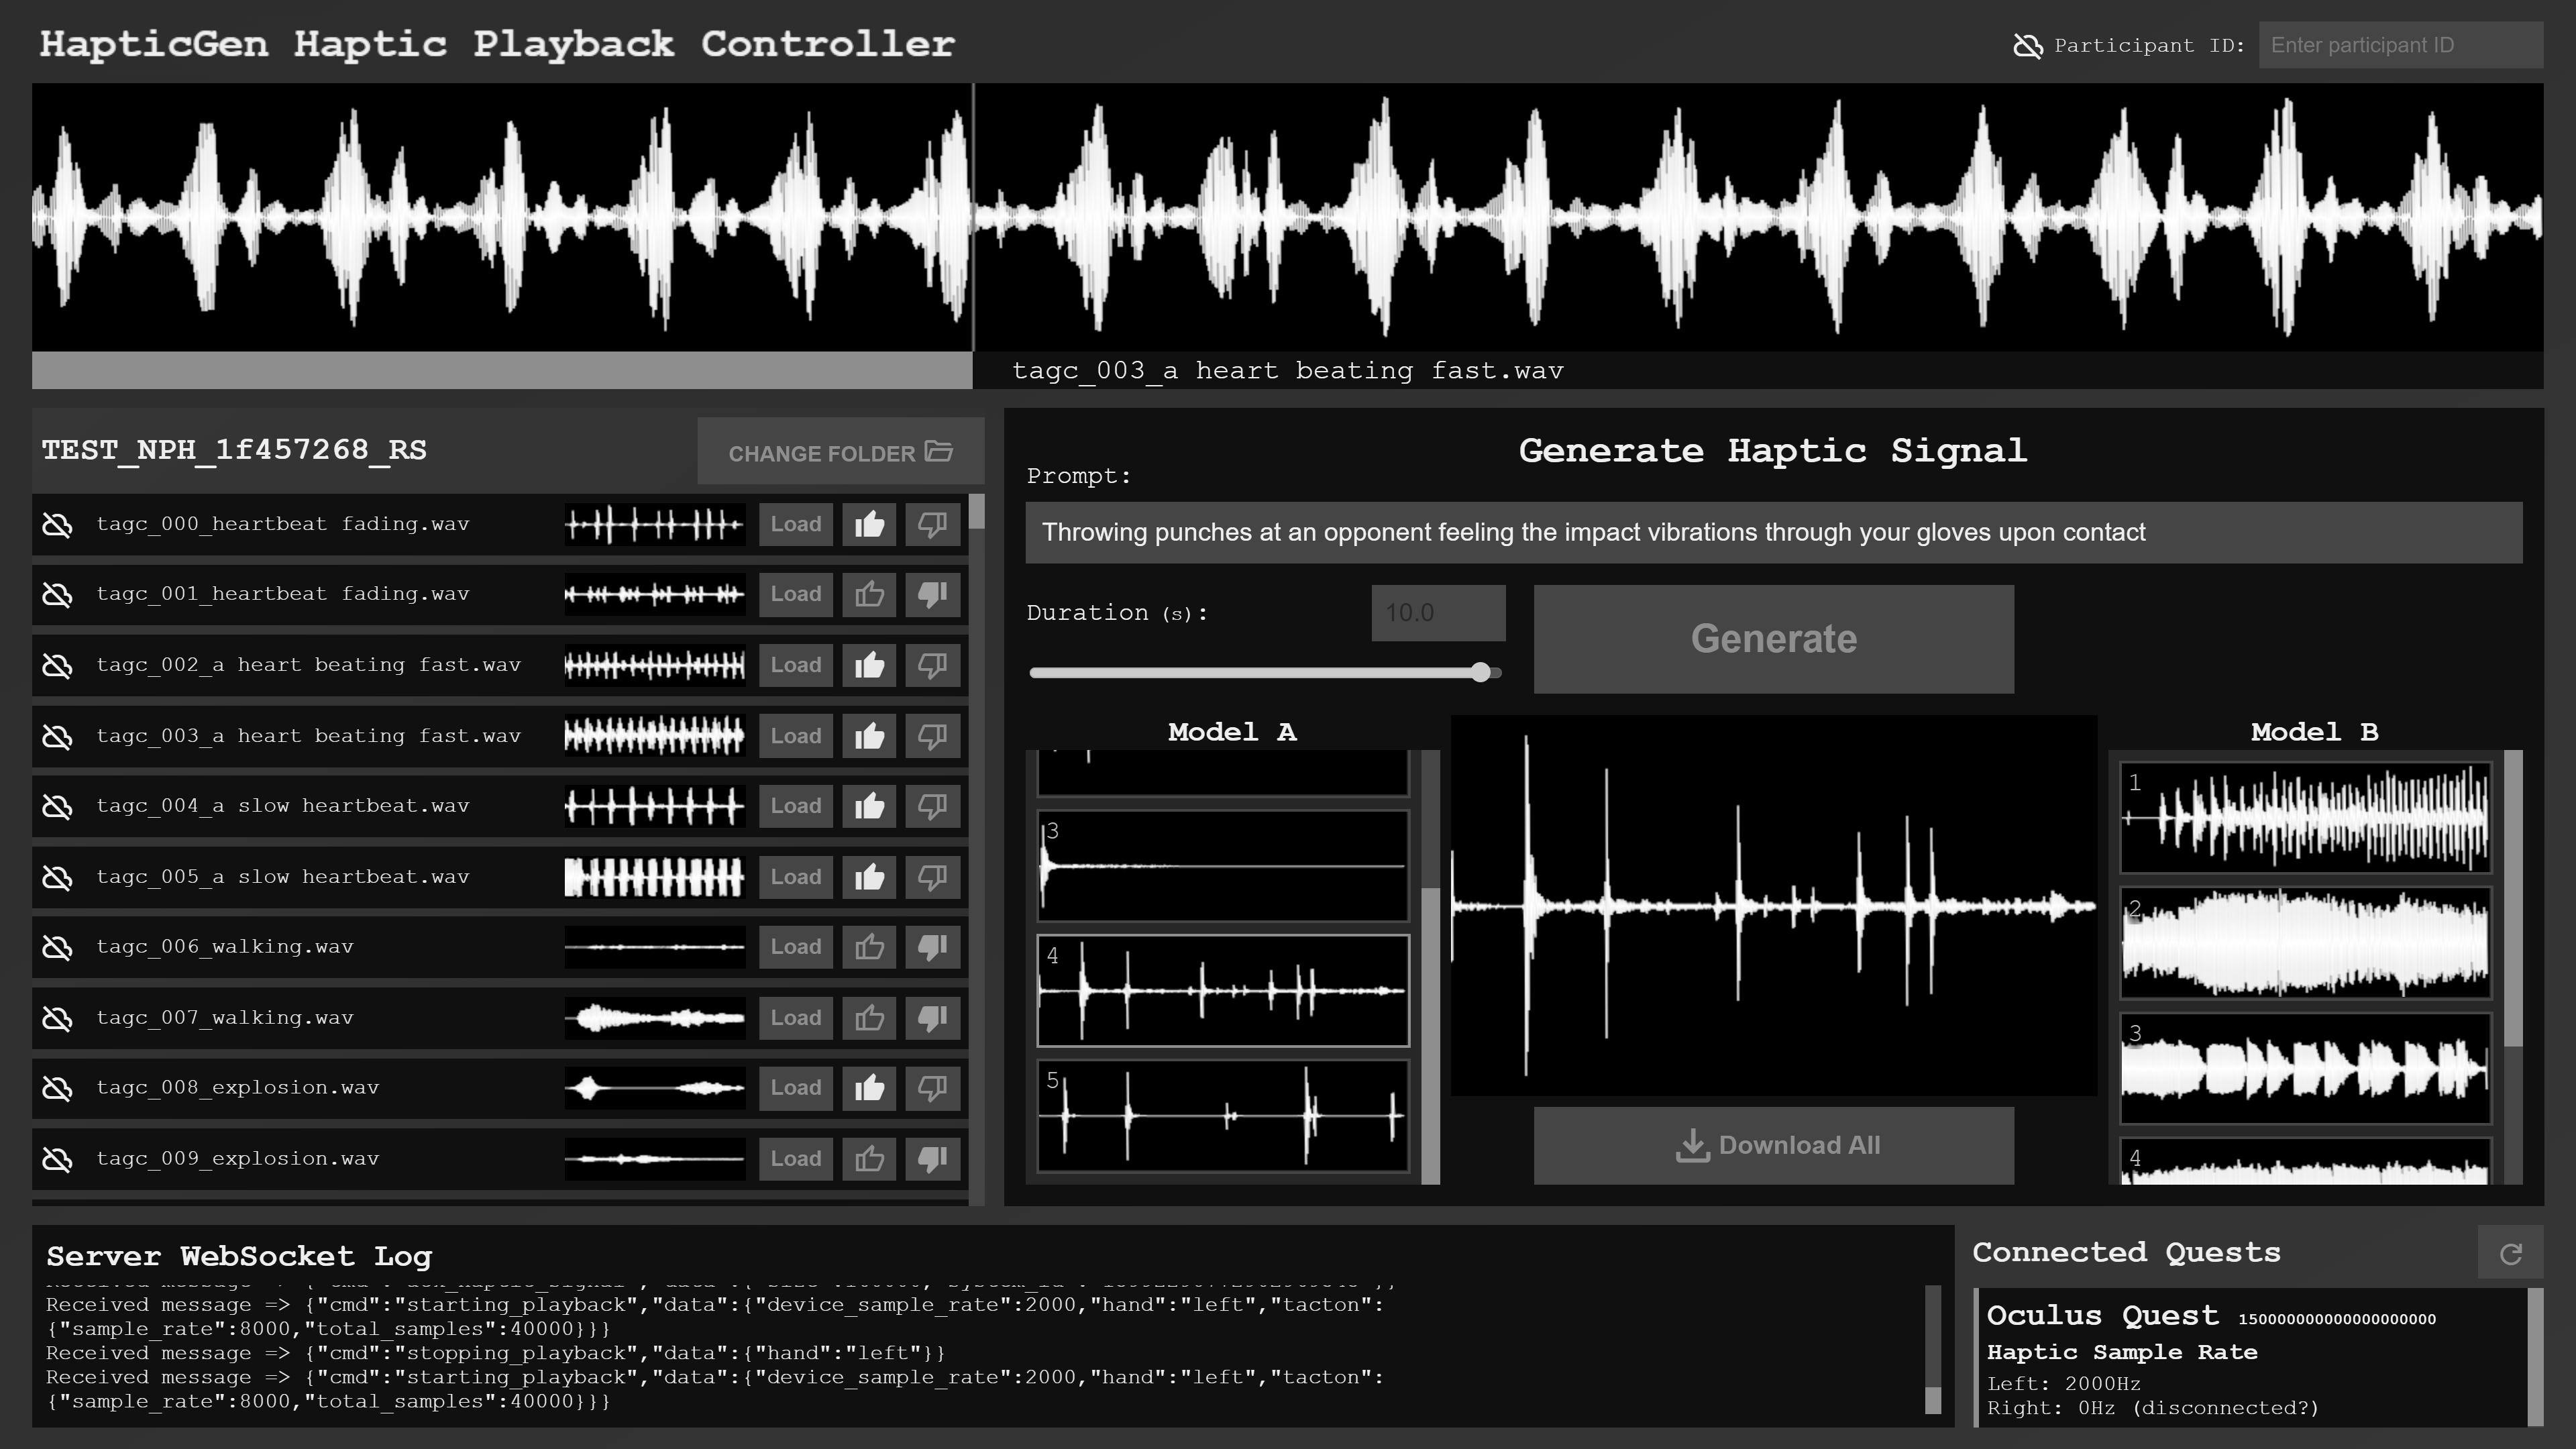Click the Participant ID input field
Screen dimensions: 2576x1449
pos(2400,46)
